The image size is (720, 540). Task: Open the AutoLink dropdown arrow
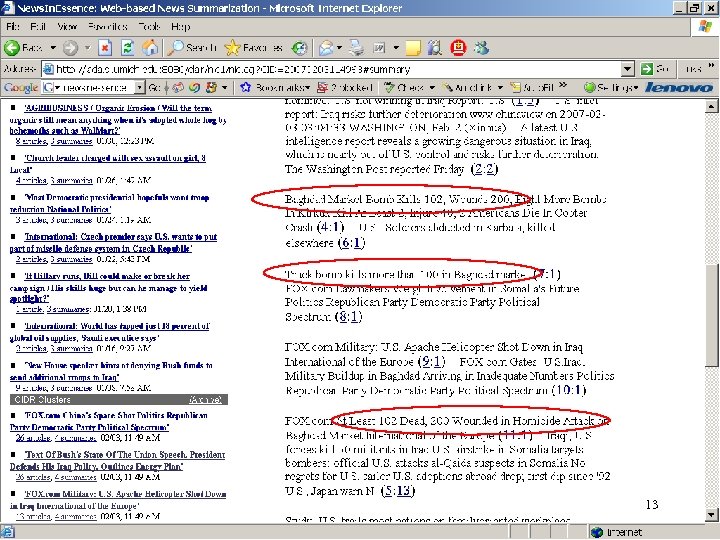500,87
